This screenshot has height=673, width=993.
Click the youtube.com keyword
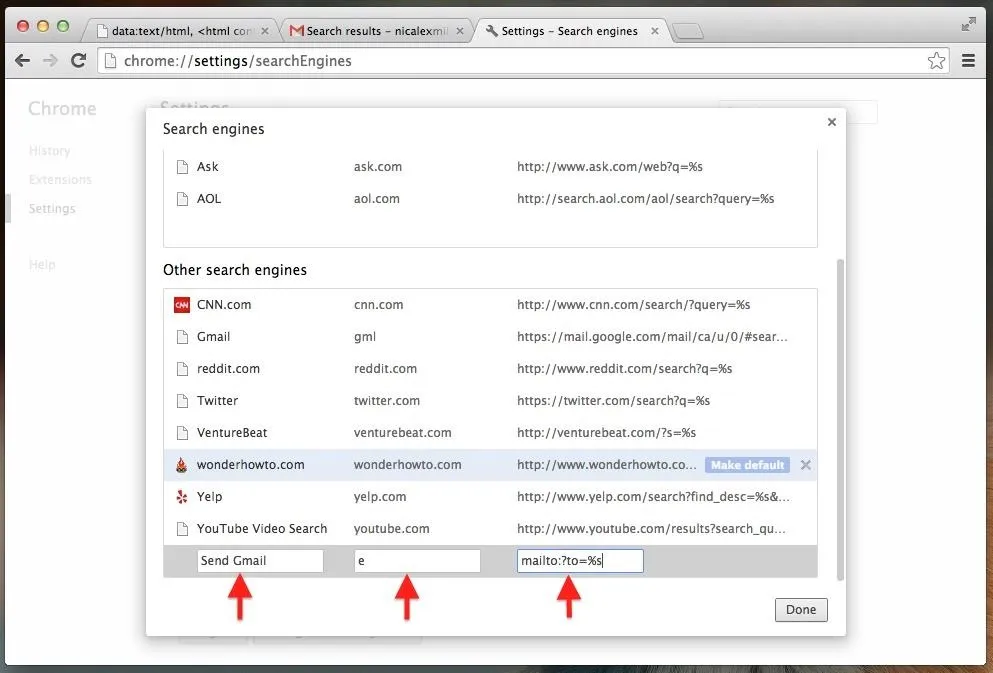pos(391,529)
